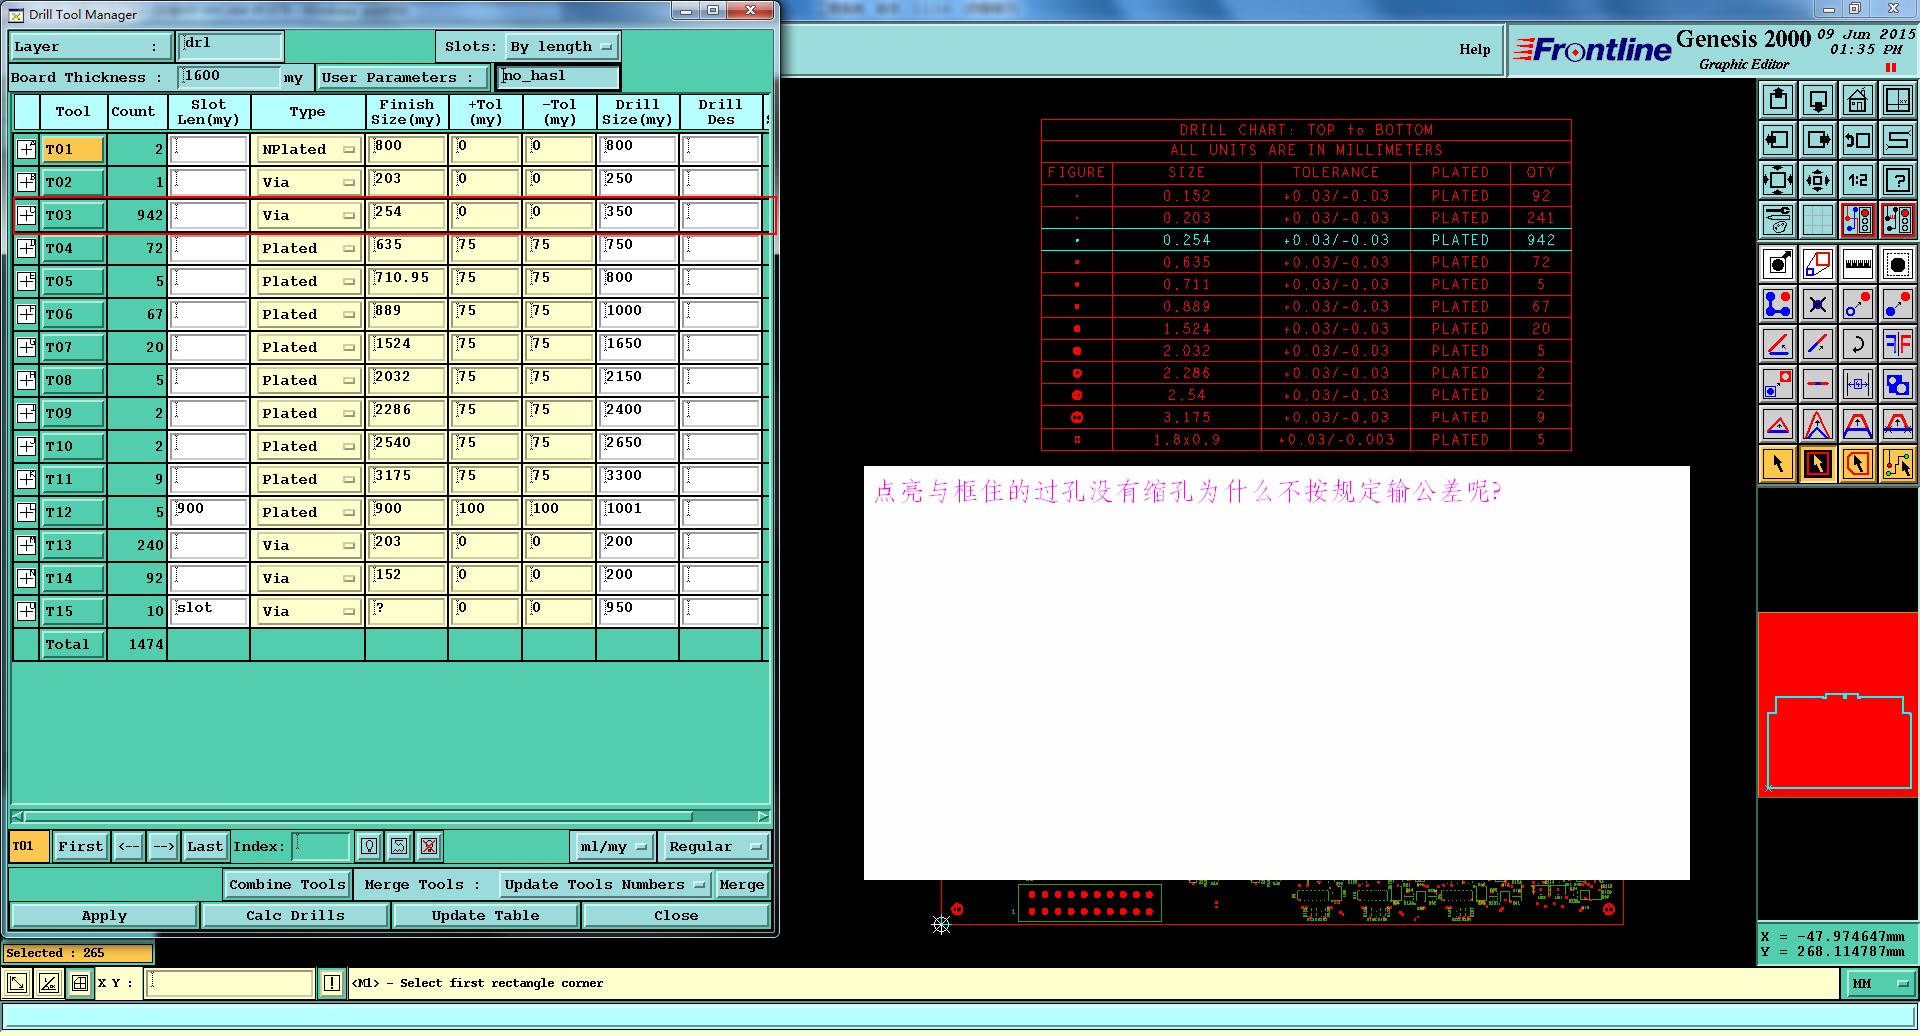Open the T02 Via type dropdown

click(x=309, y=183)
